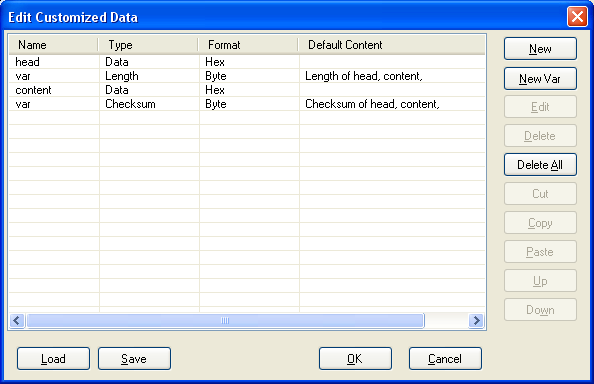Click the horizontal scrollbar left arrow

tap(17, 321)
